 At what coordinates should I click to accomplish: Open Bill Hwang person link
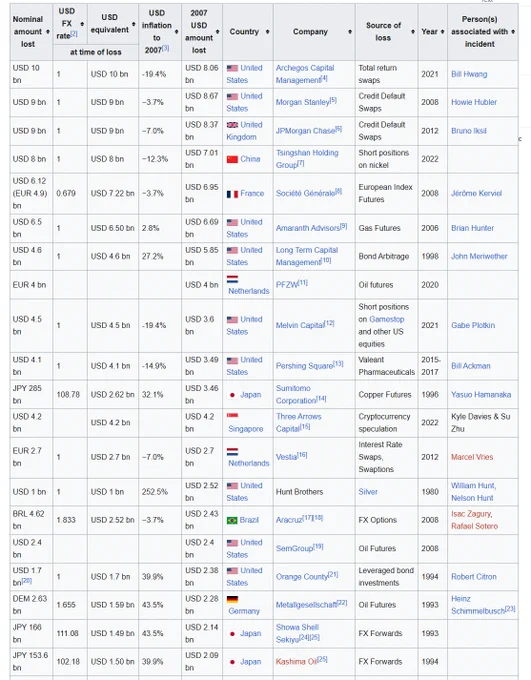pyautogui.click(x=469, y=74)
